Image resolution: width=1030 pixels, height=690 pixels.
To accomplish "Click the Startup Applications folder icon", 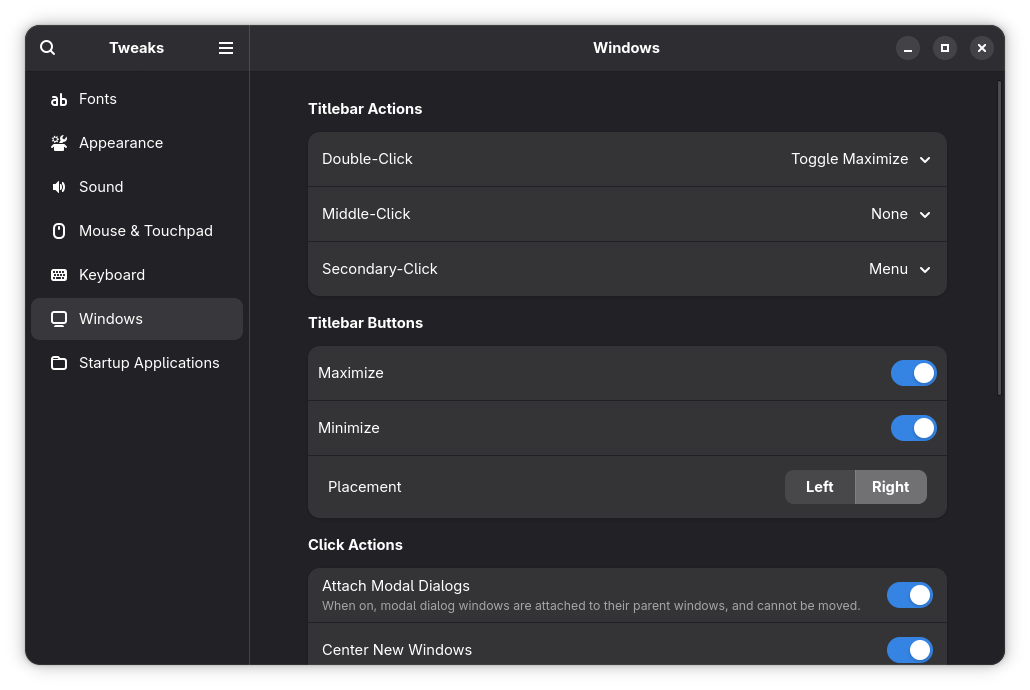I will (59, 363).
